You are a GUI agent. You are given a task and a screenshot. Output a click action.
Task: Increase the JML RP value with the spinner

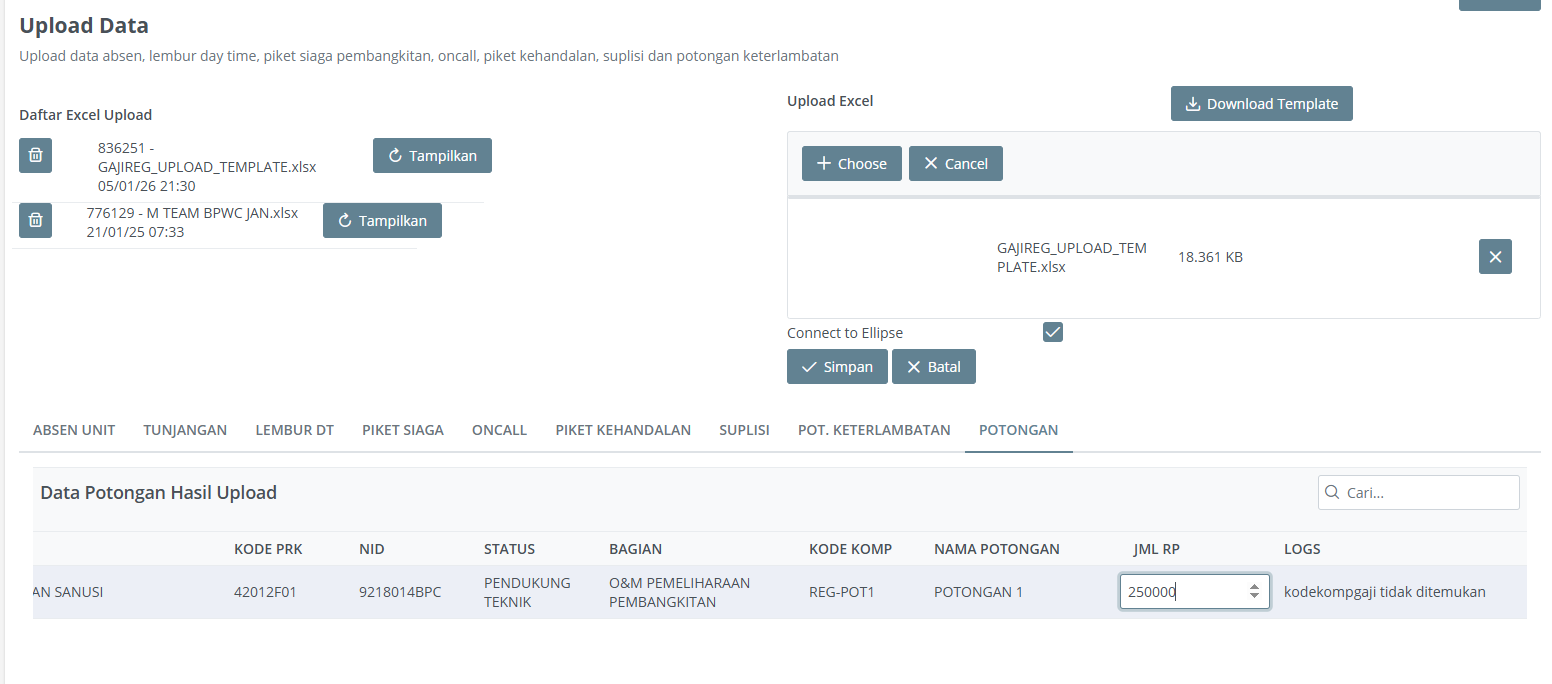tap(1254, 587)
